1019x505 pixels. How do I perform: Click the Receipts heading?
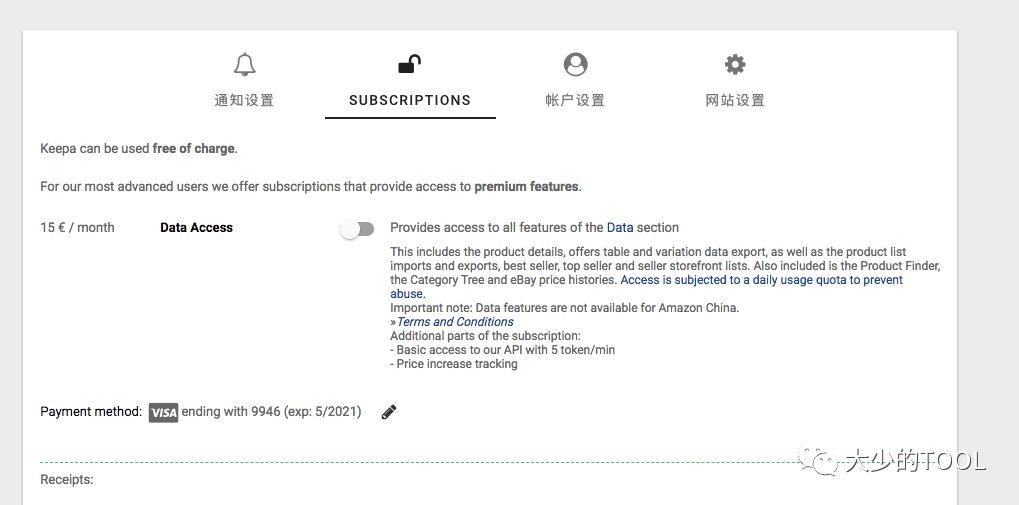click(66, 480)
